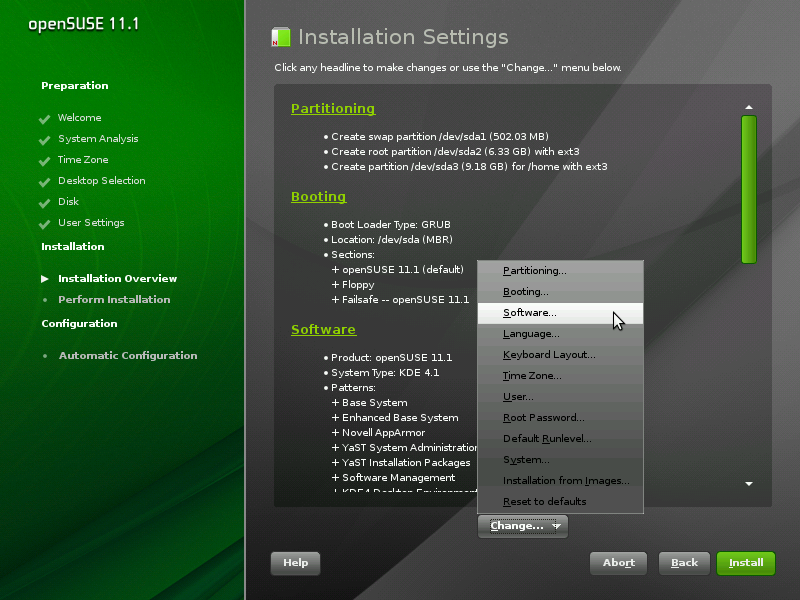Choose System... from the Change menu

click(x=560, y=459)
